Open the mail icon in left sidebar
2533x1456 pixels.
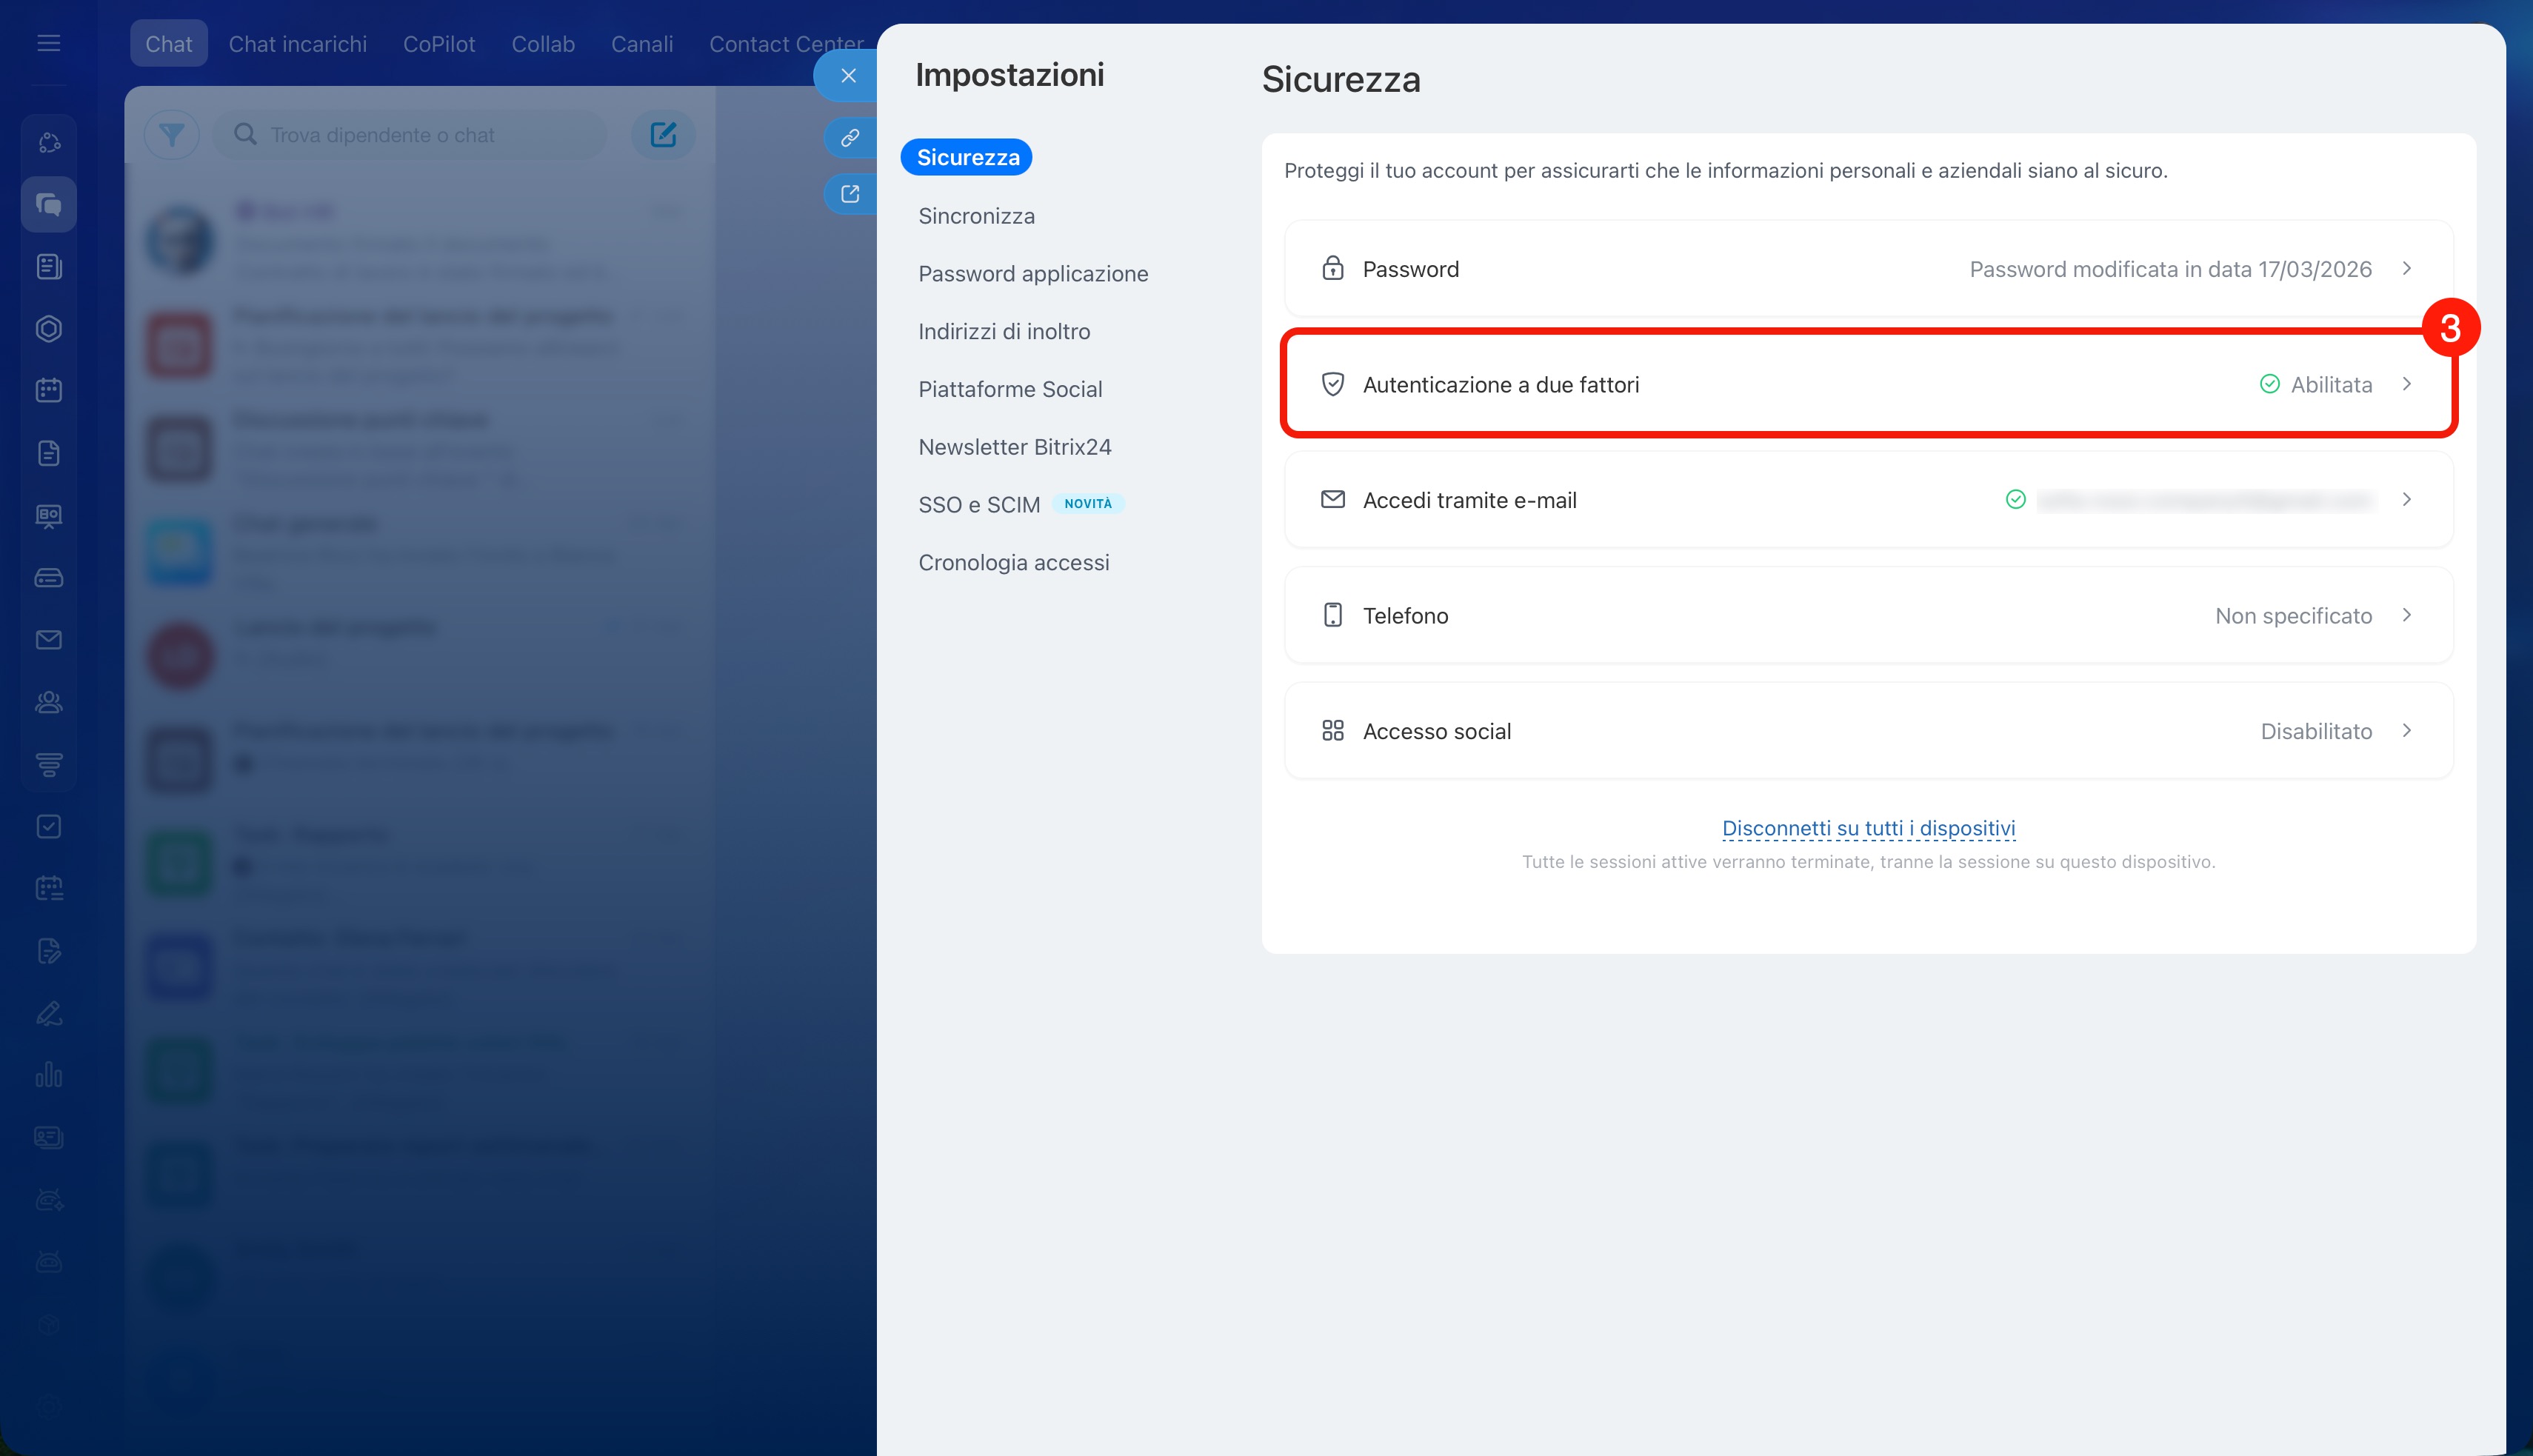pyautogui.click(x=48, y=639)
